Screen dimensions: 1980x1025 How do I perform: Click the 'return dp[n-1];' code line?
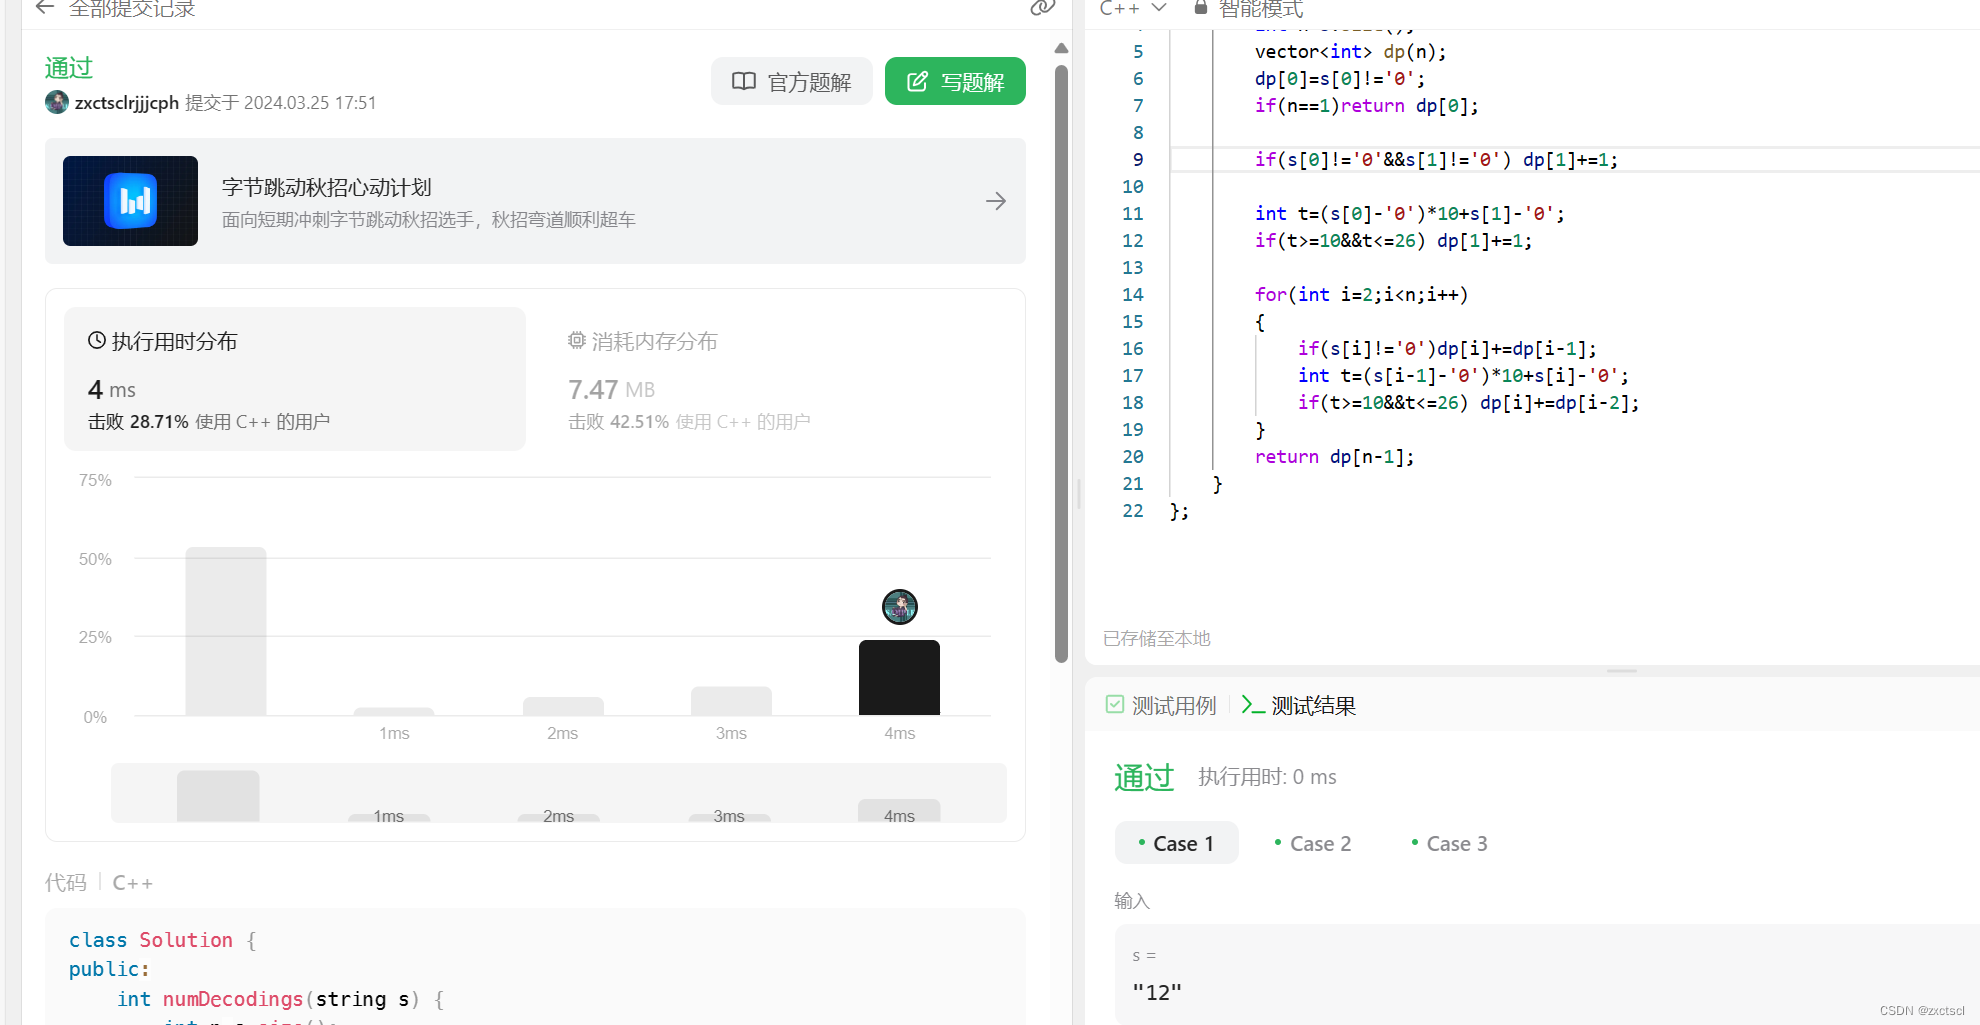tap(1334, 457)
